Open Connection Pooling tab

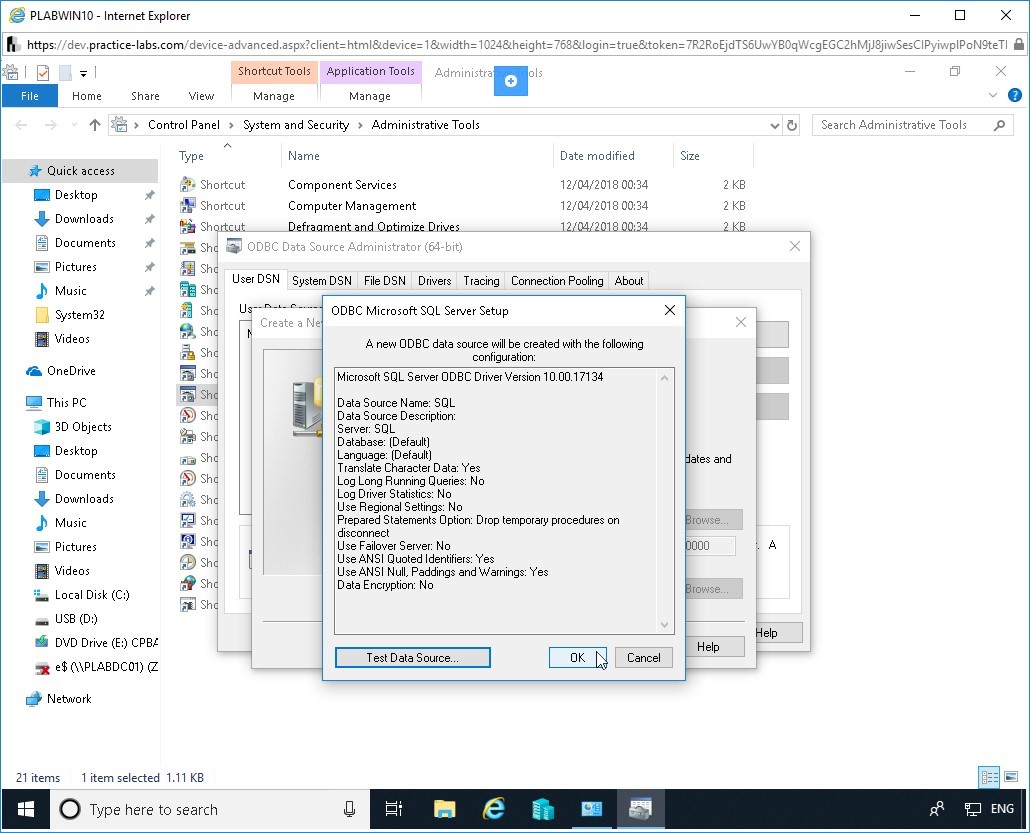tap(557, 281)
